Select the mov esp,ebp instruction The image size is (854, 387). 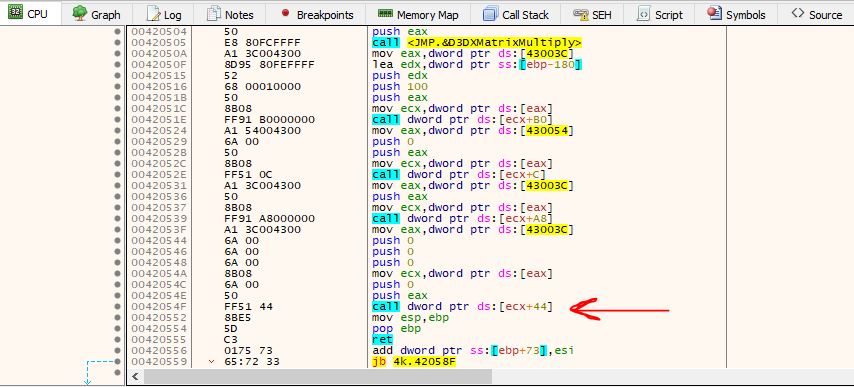[x=411, y=317]
